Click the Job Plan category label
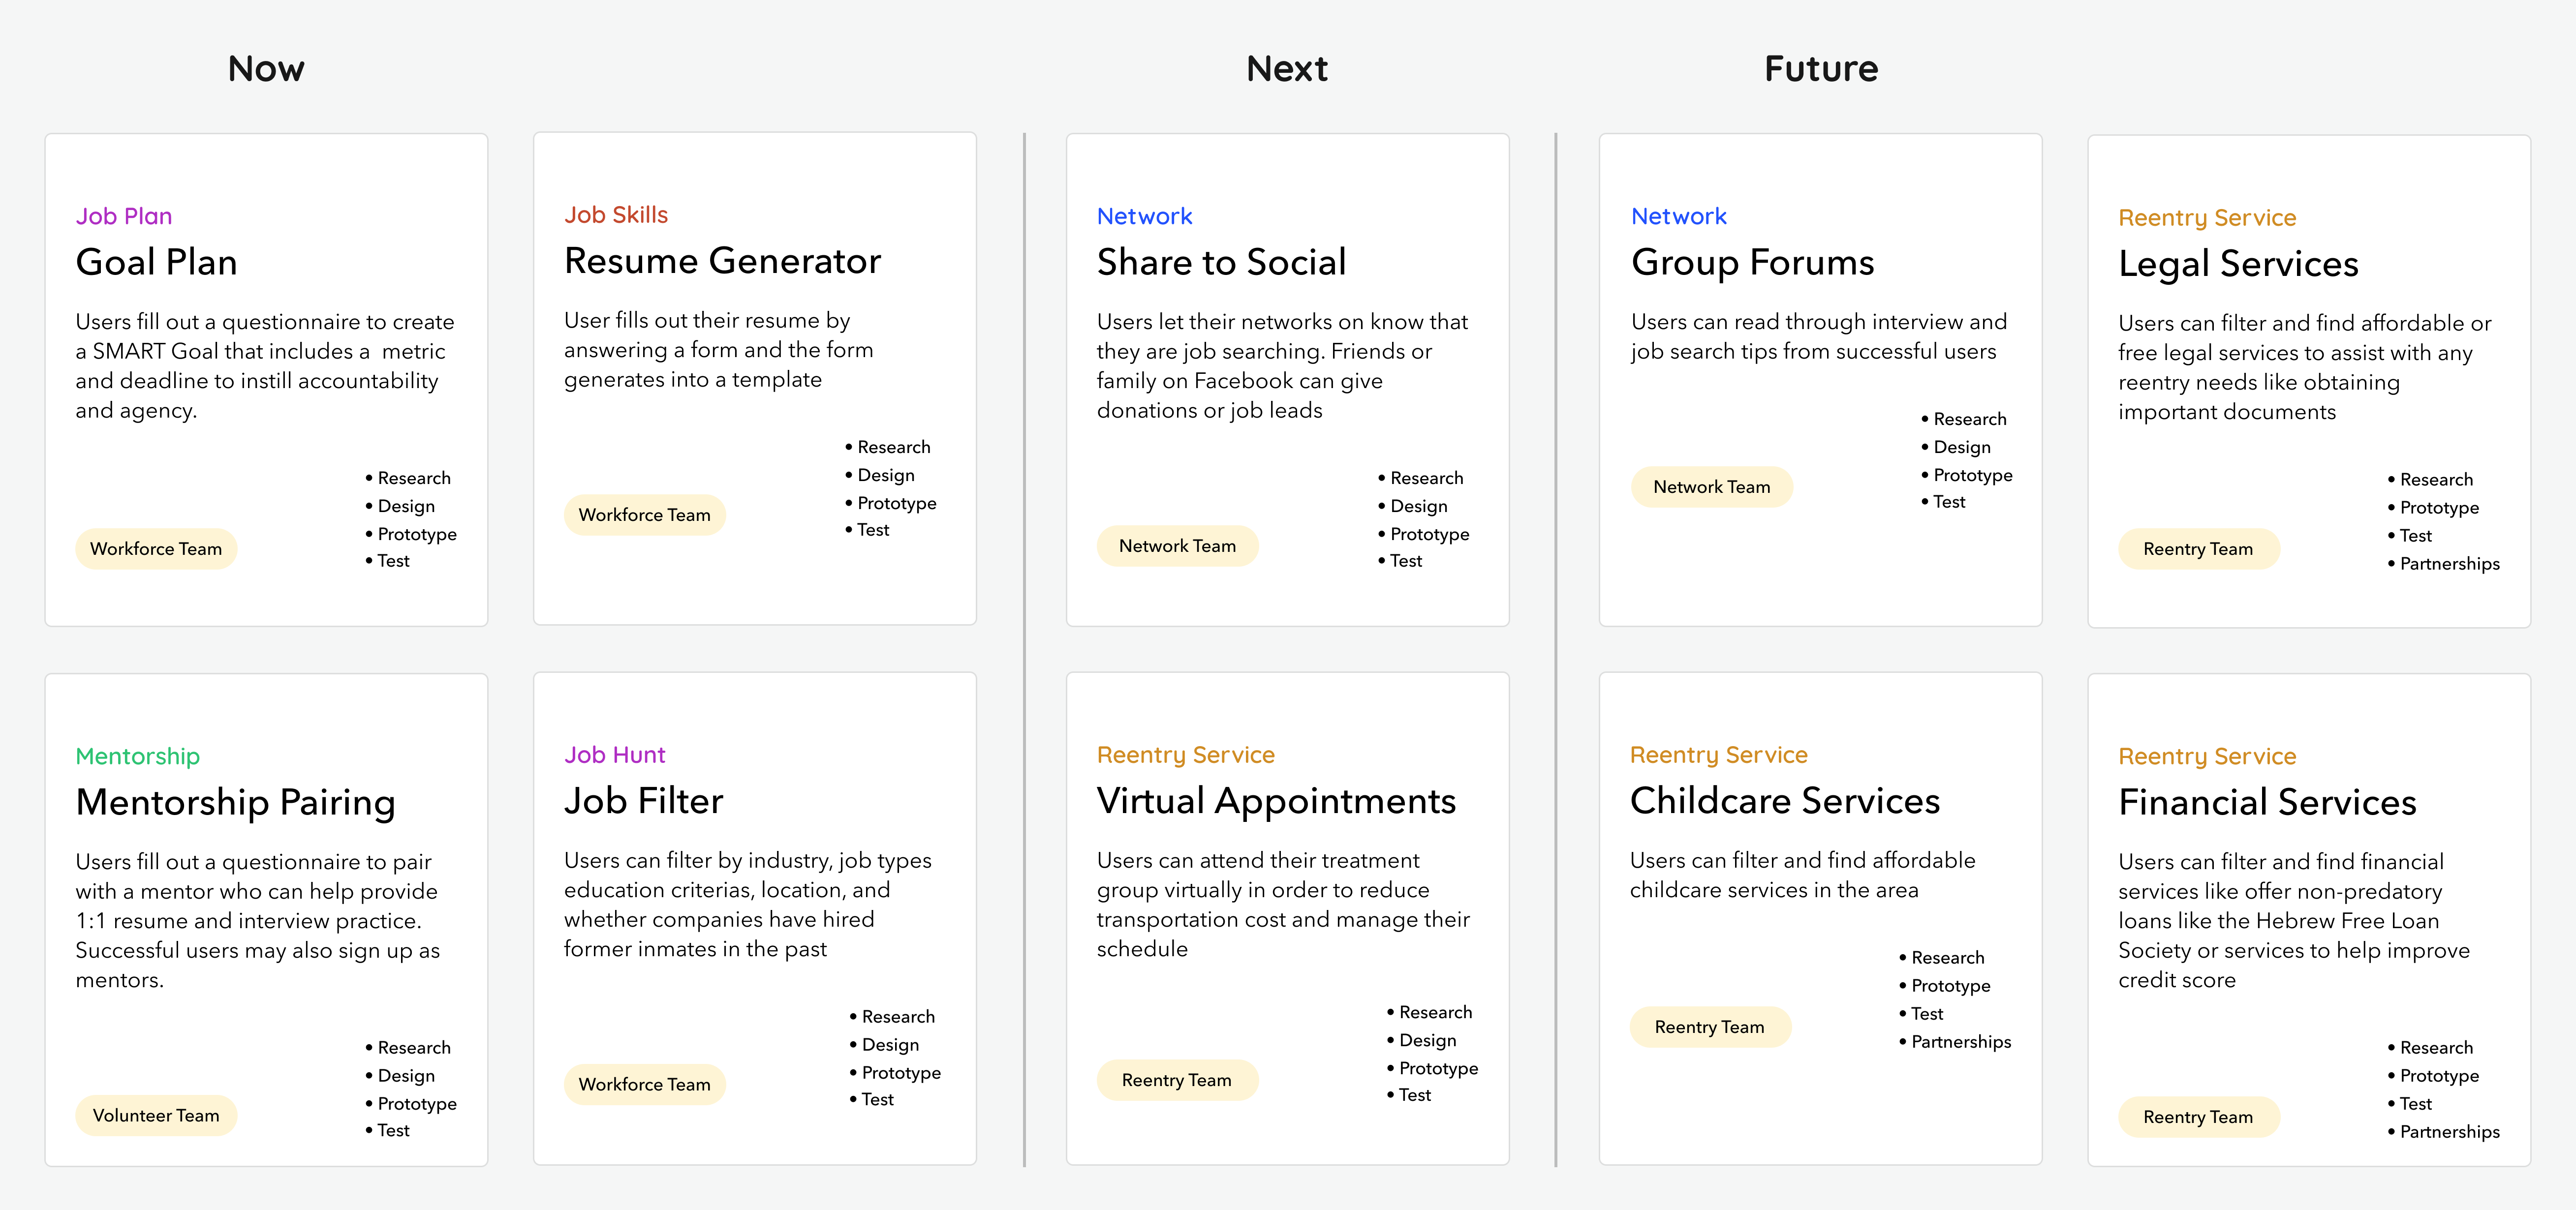Image resolution: width=2576 pixels, height=1210 pixels. [124, 216]
